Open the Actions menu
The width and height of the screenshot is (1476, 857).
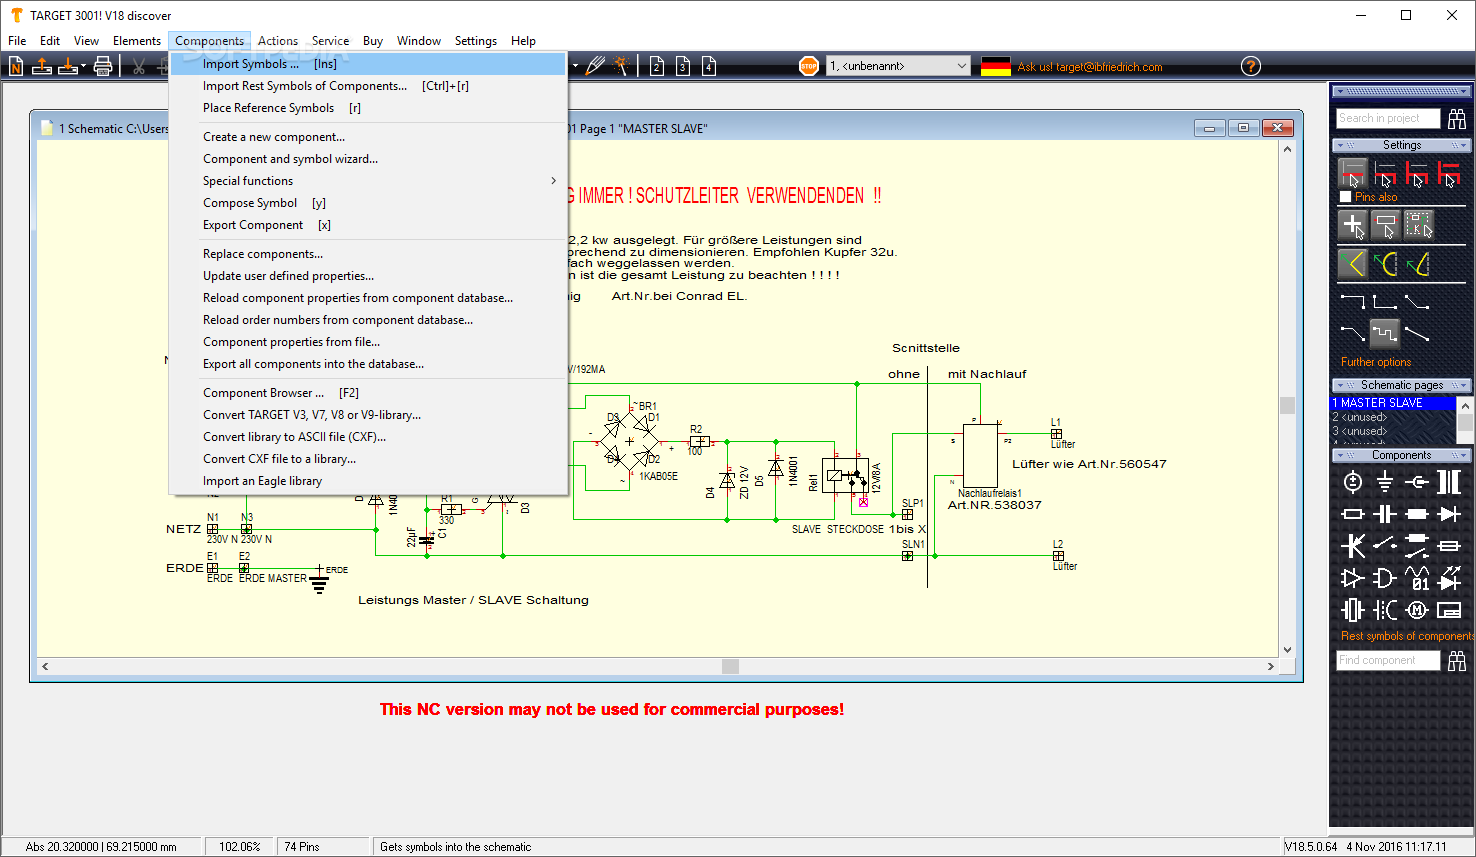point(278,41)
